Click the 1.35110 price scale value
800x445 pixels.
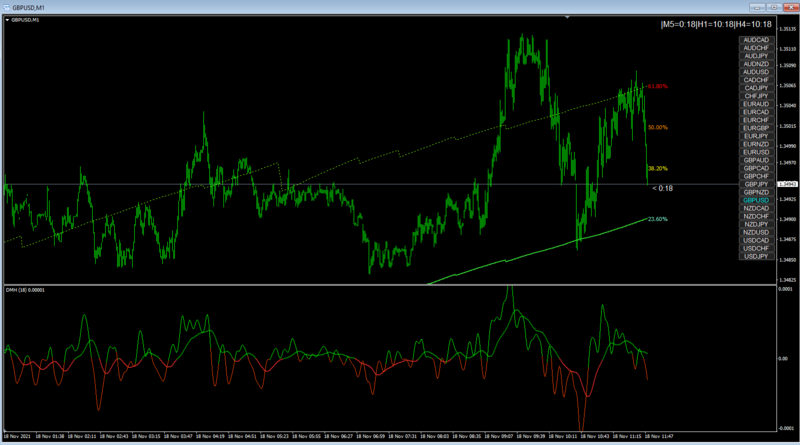point(788,49)
